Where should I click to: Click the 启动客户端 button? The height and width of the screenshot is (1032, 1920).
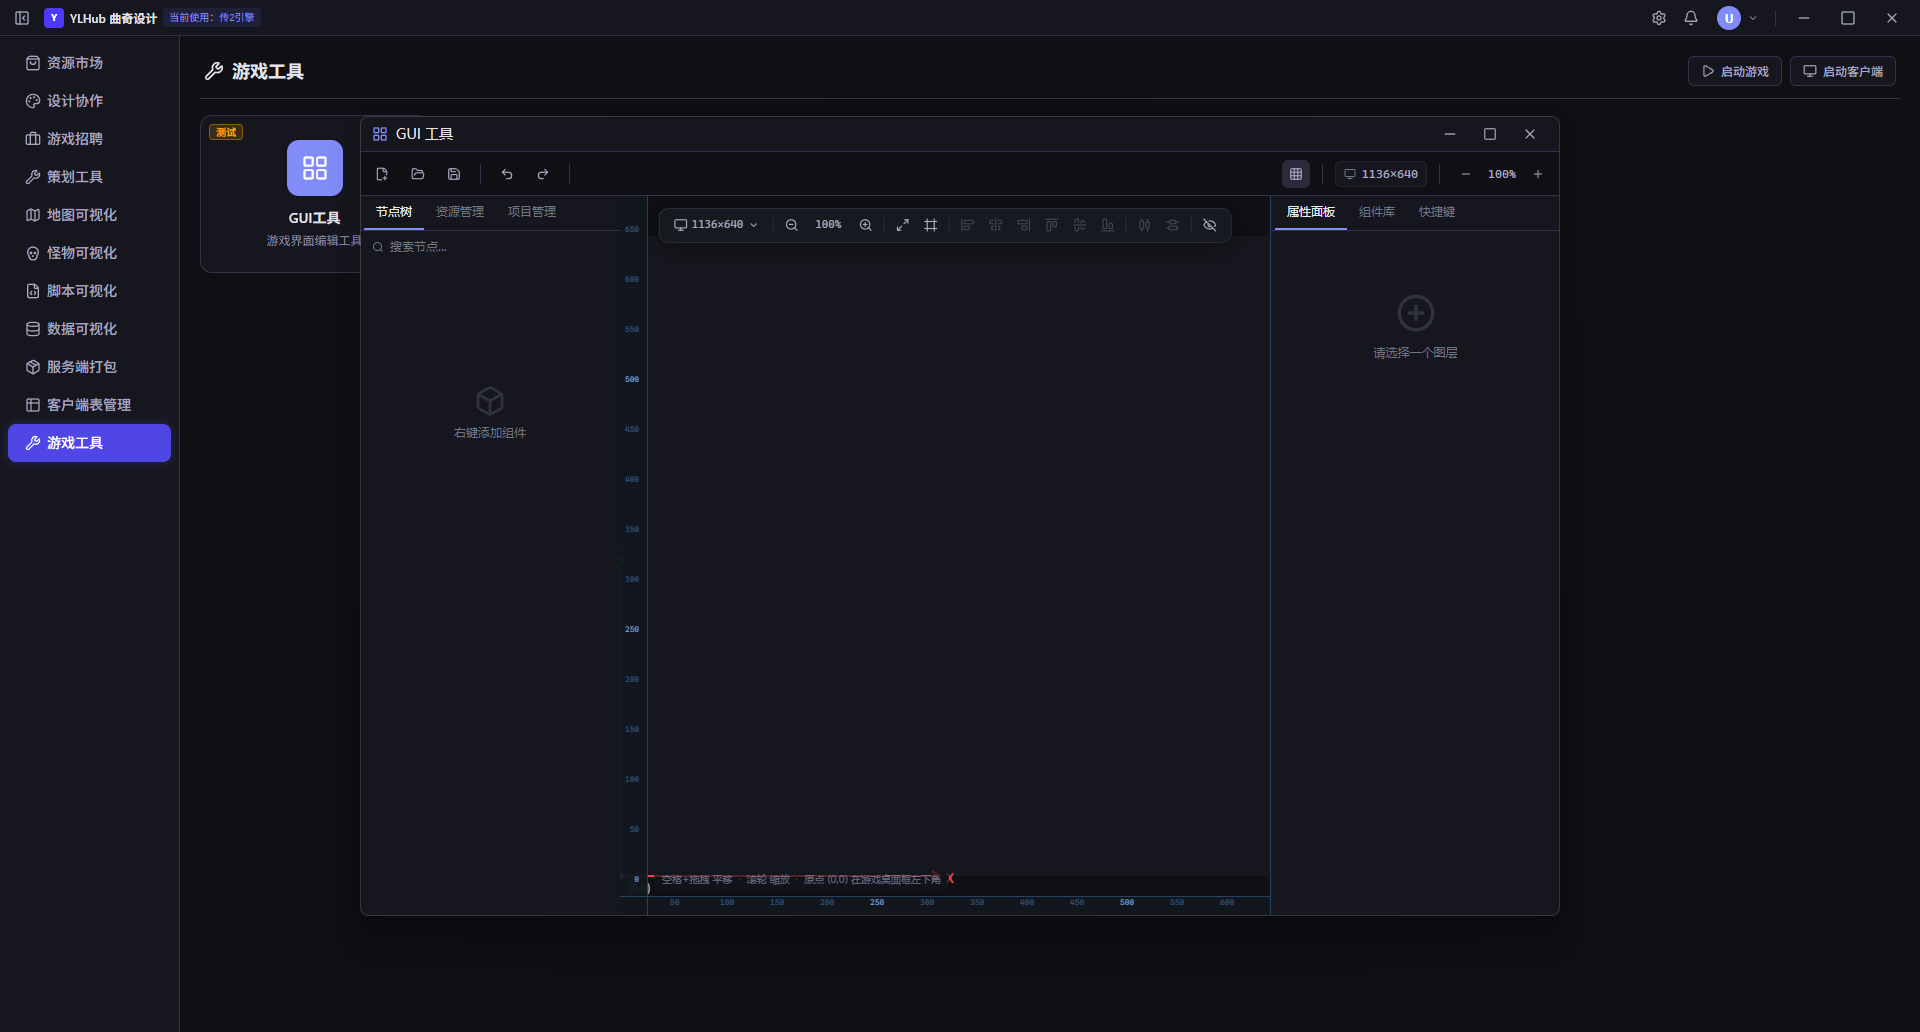coord(1843,71)
